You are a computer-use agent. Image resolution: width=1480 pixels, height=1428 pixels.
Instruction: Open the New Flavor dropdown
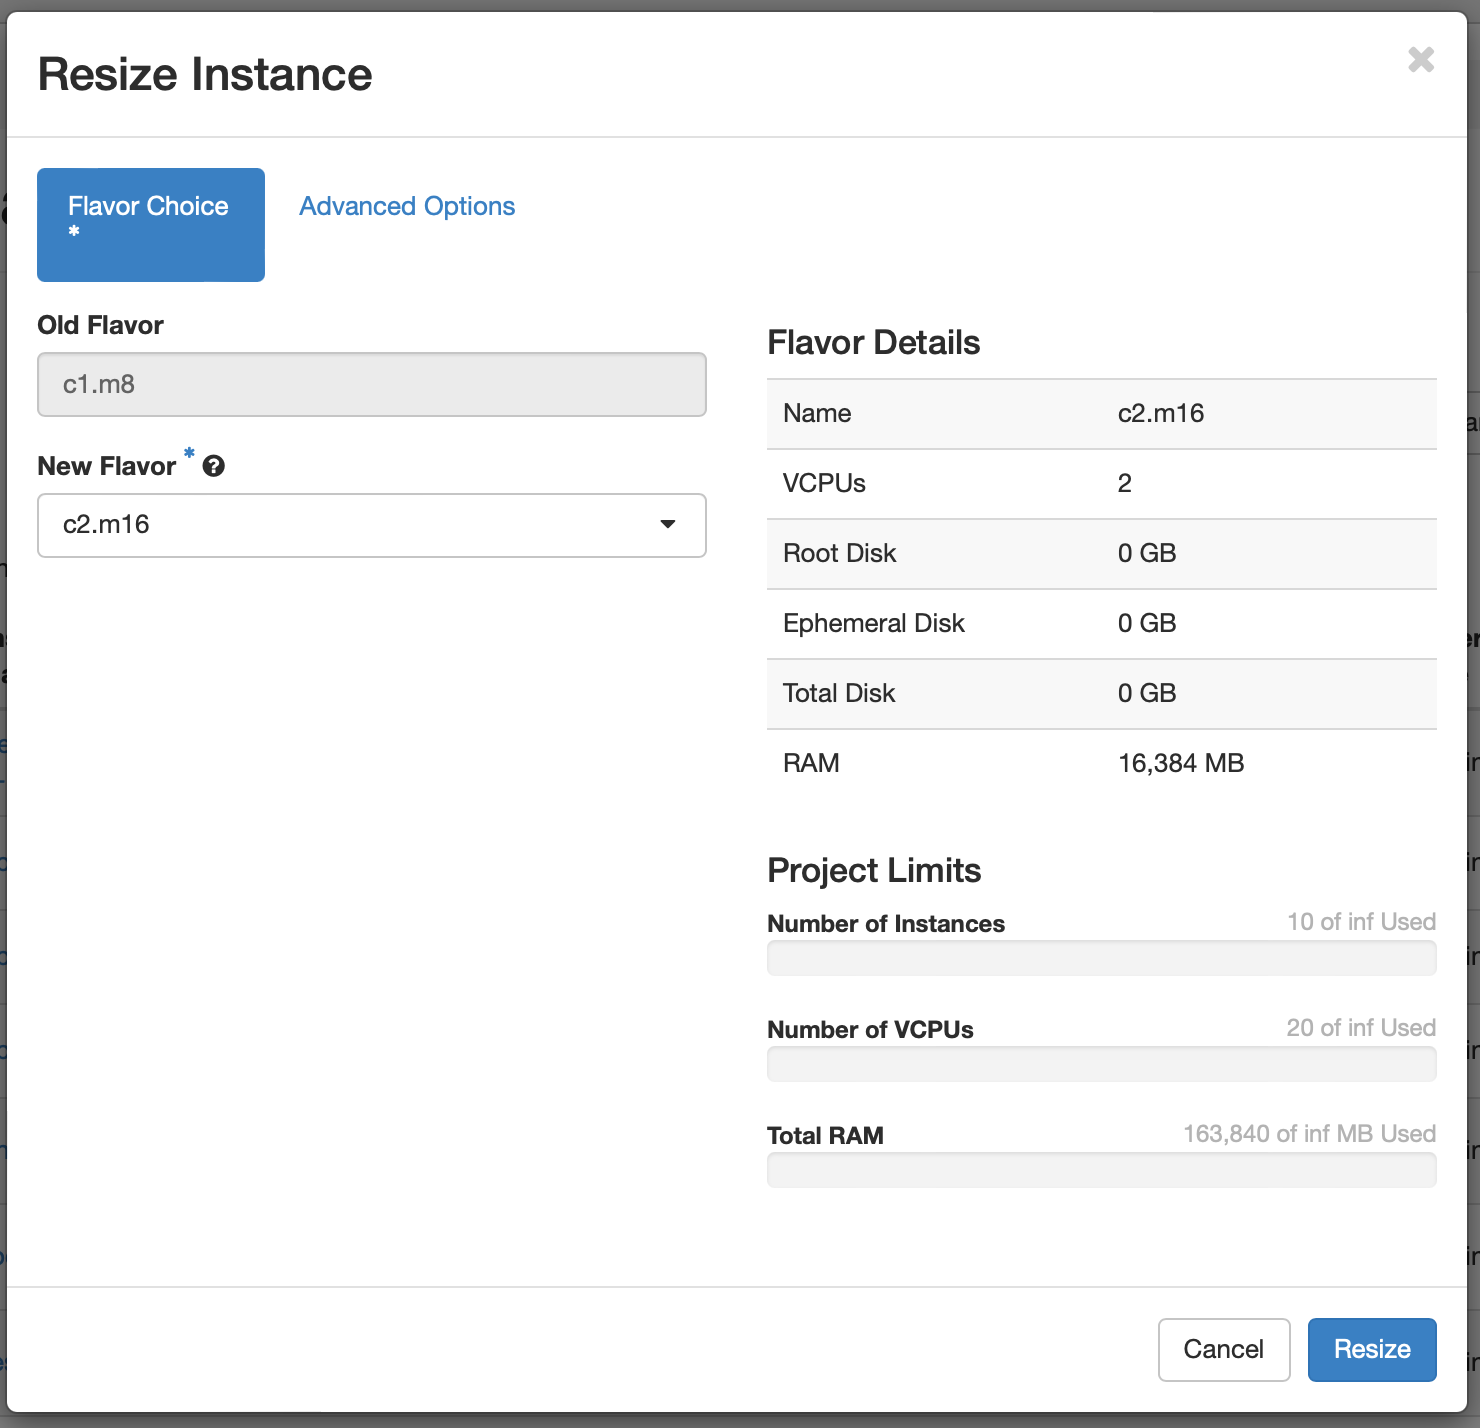coord(372,525)
